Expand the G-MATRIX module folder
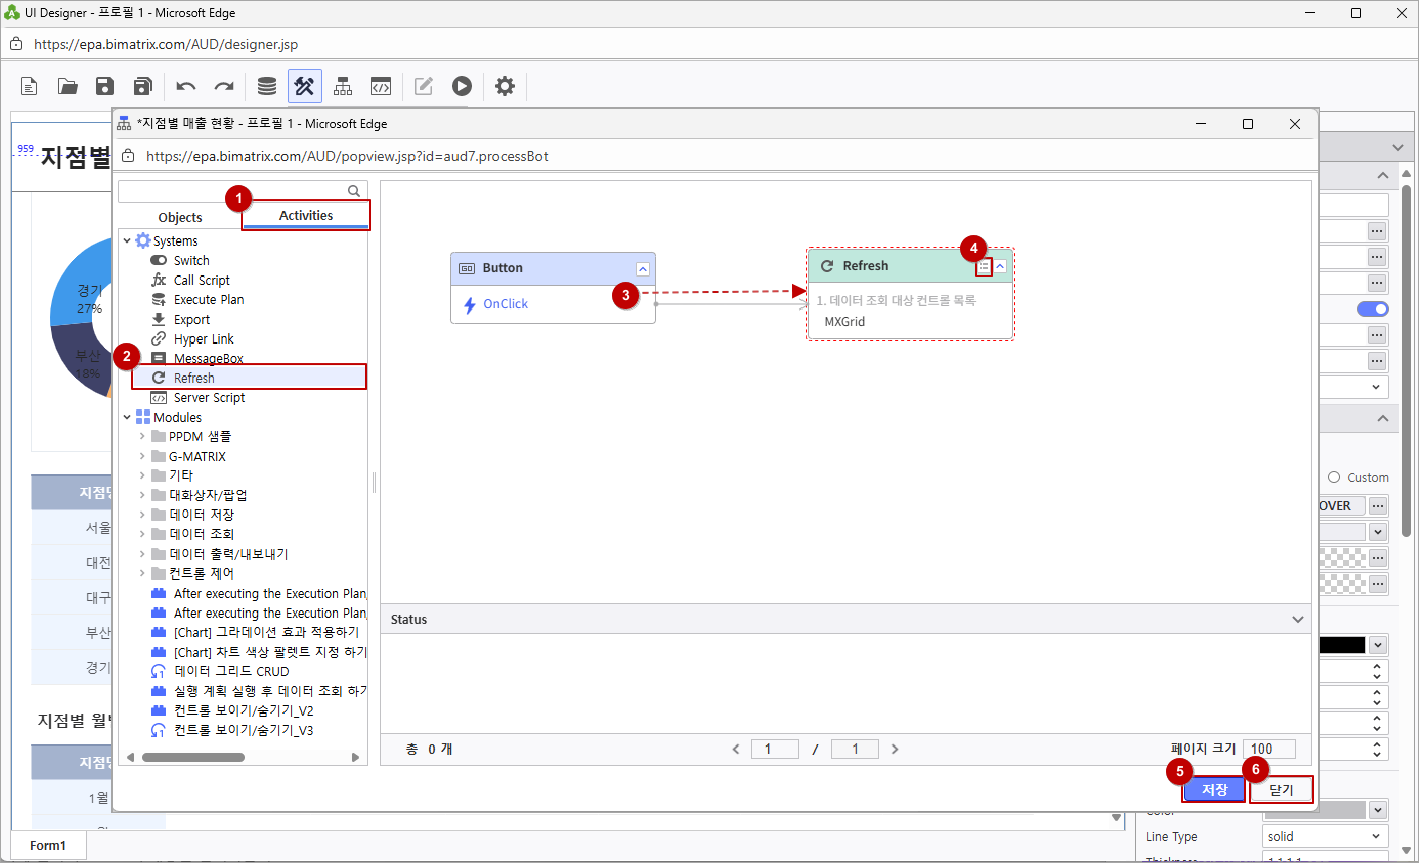 click(142, 456)
